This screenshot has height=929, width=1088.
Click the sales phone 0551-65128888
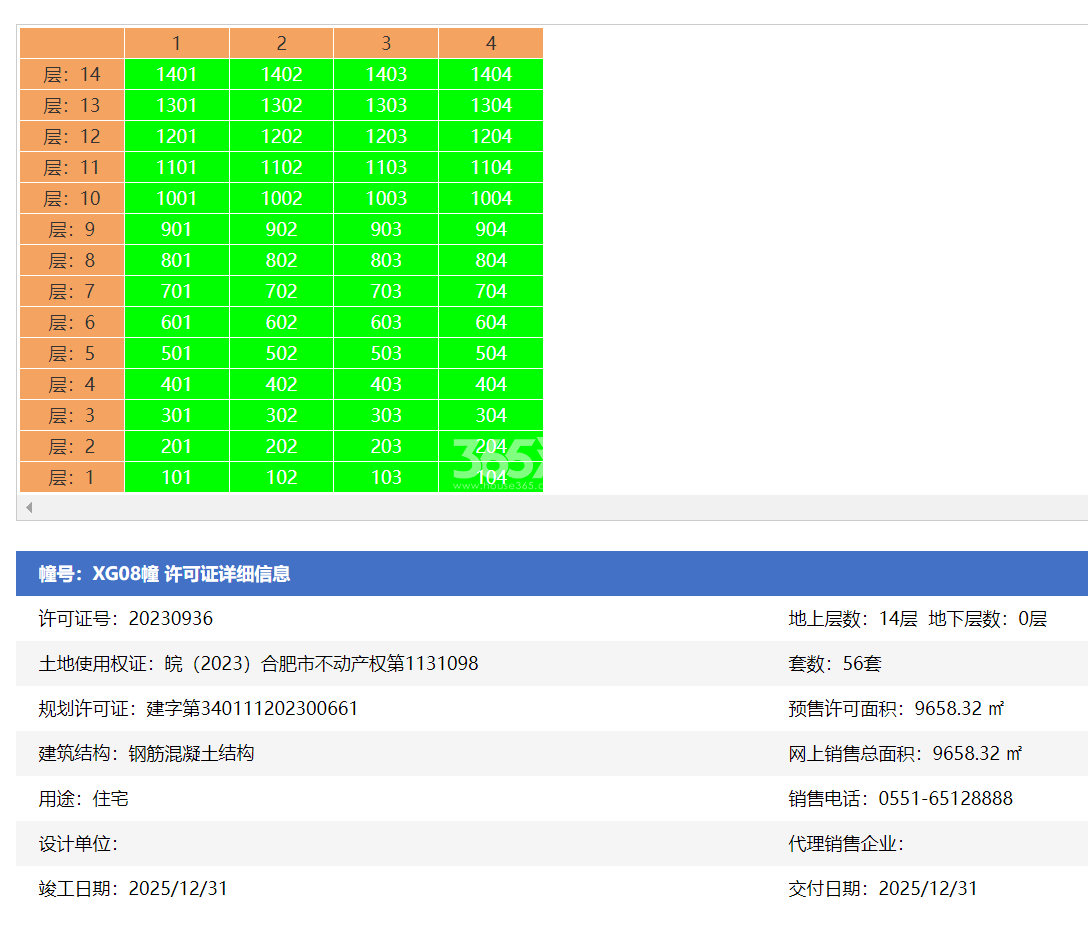(899, 798)
